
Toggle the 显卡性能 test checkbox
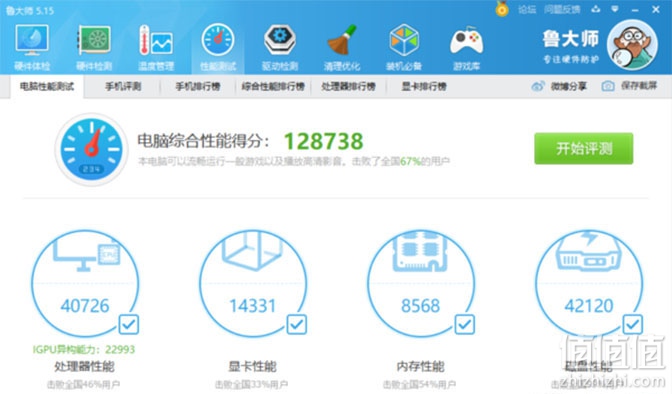coord(297,325)
